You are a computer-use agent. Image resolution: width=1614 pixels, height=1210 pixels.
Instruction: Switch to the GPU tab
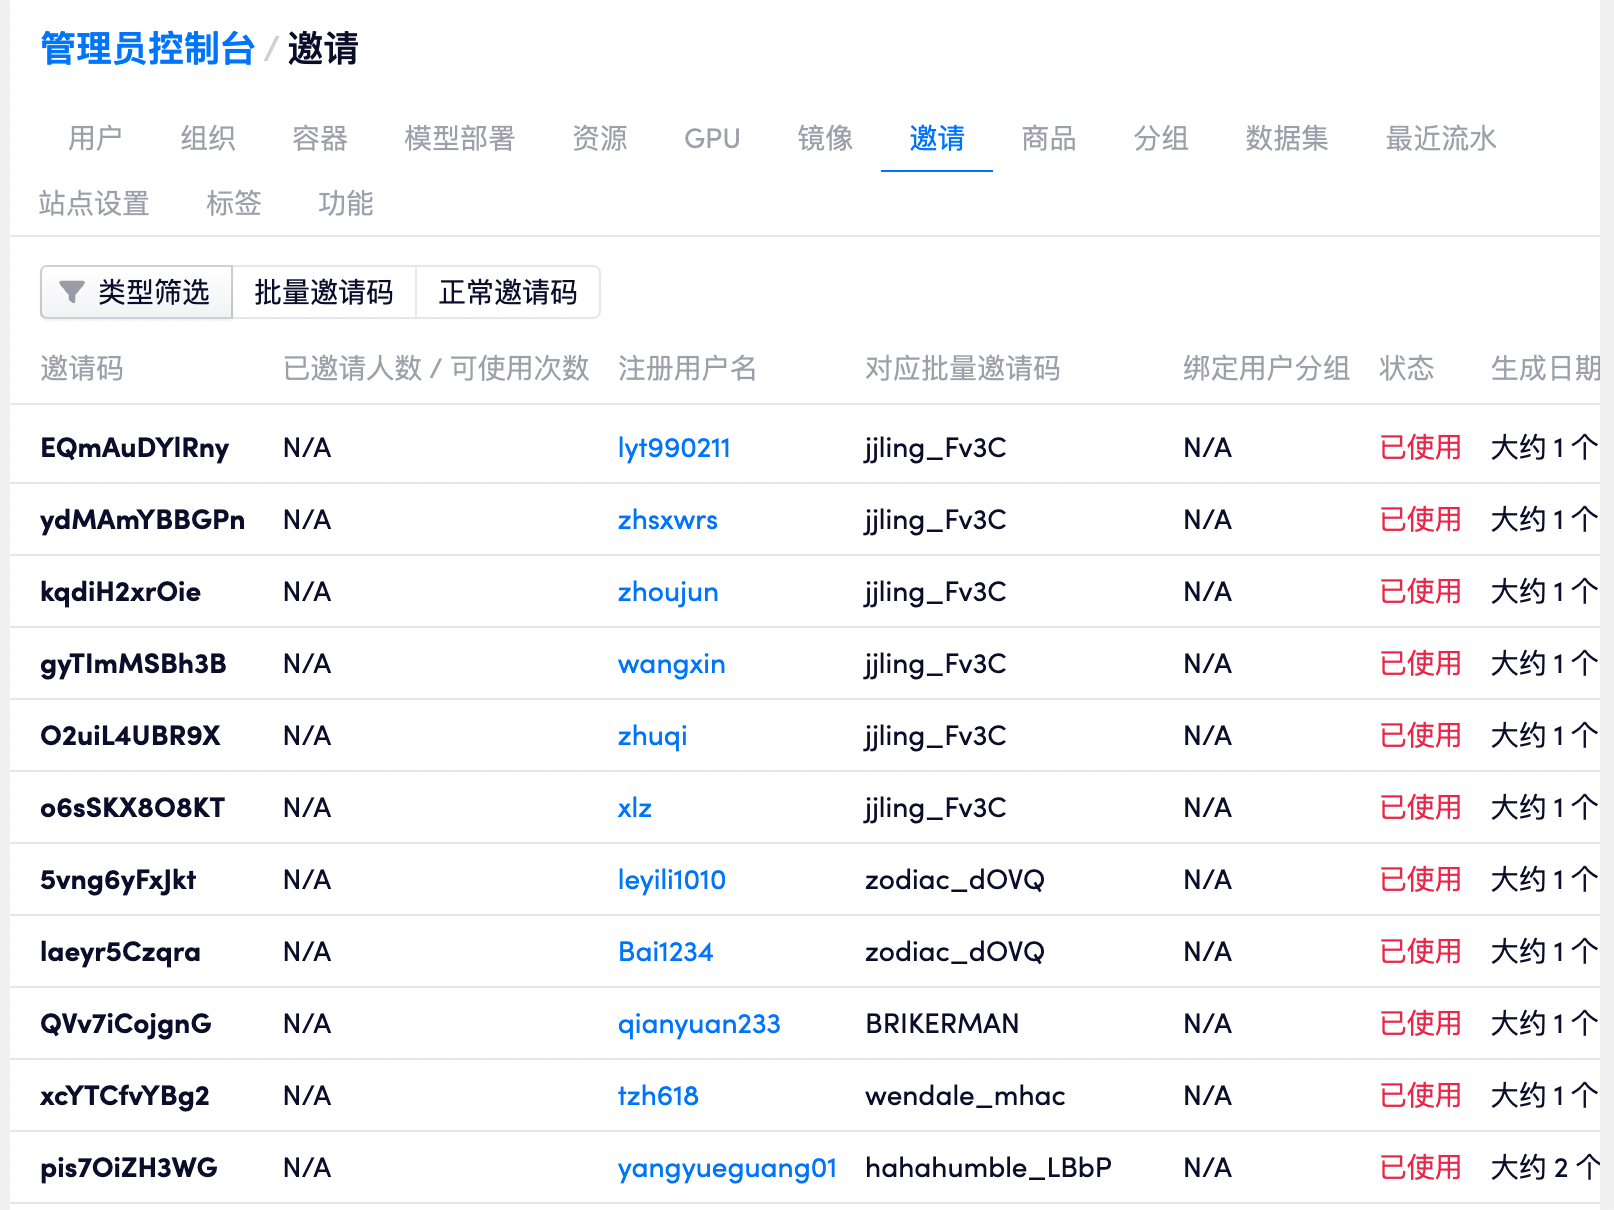tap(712, 138)
